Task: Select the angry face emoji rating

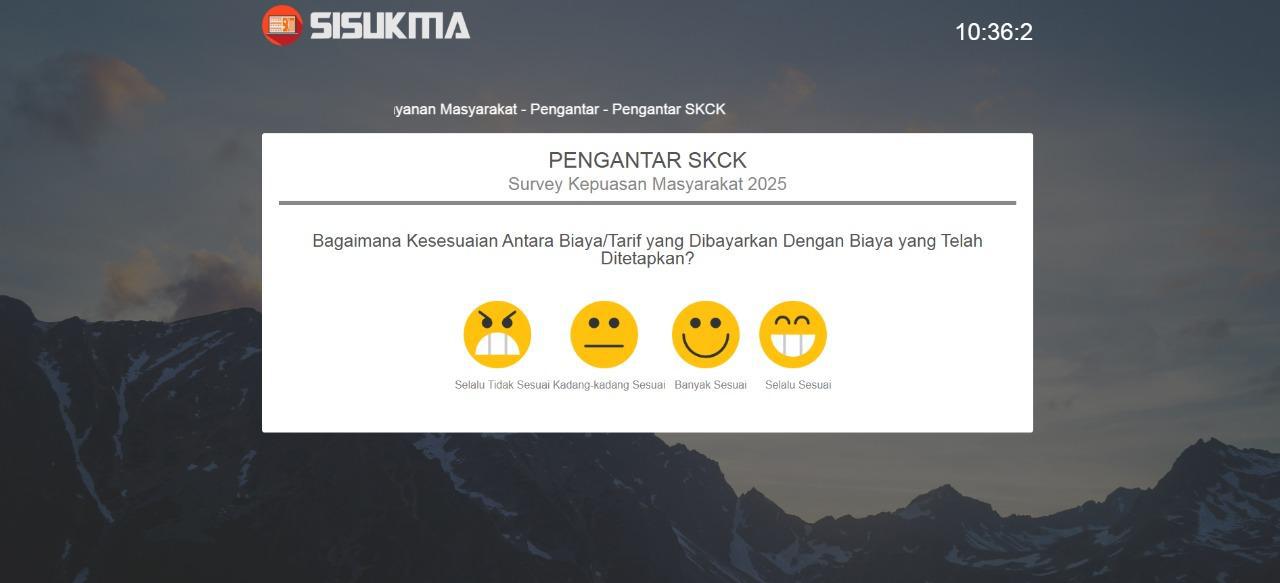Action: point(497,334)
